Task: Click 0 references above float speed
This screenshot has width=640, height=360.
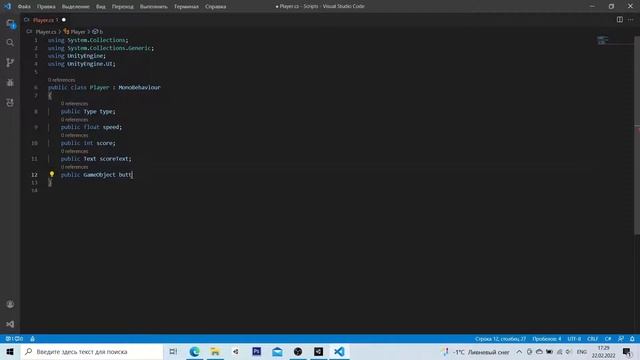Action: pyautogui.click(x=74, y=120)
